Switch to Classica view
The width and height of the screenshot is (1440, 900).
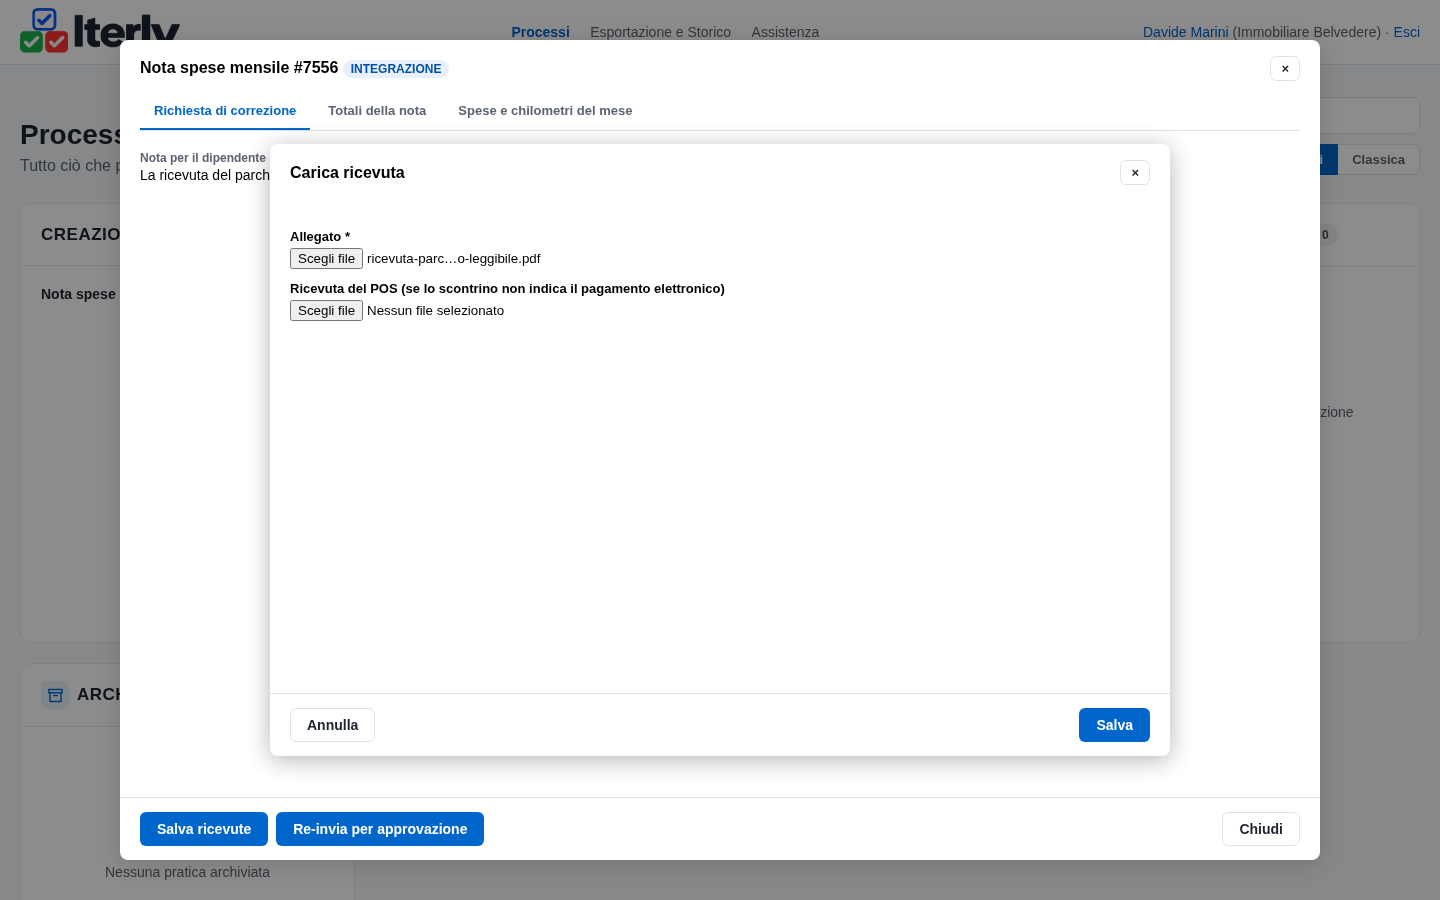[x=1378, y=160]
